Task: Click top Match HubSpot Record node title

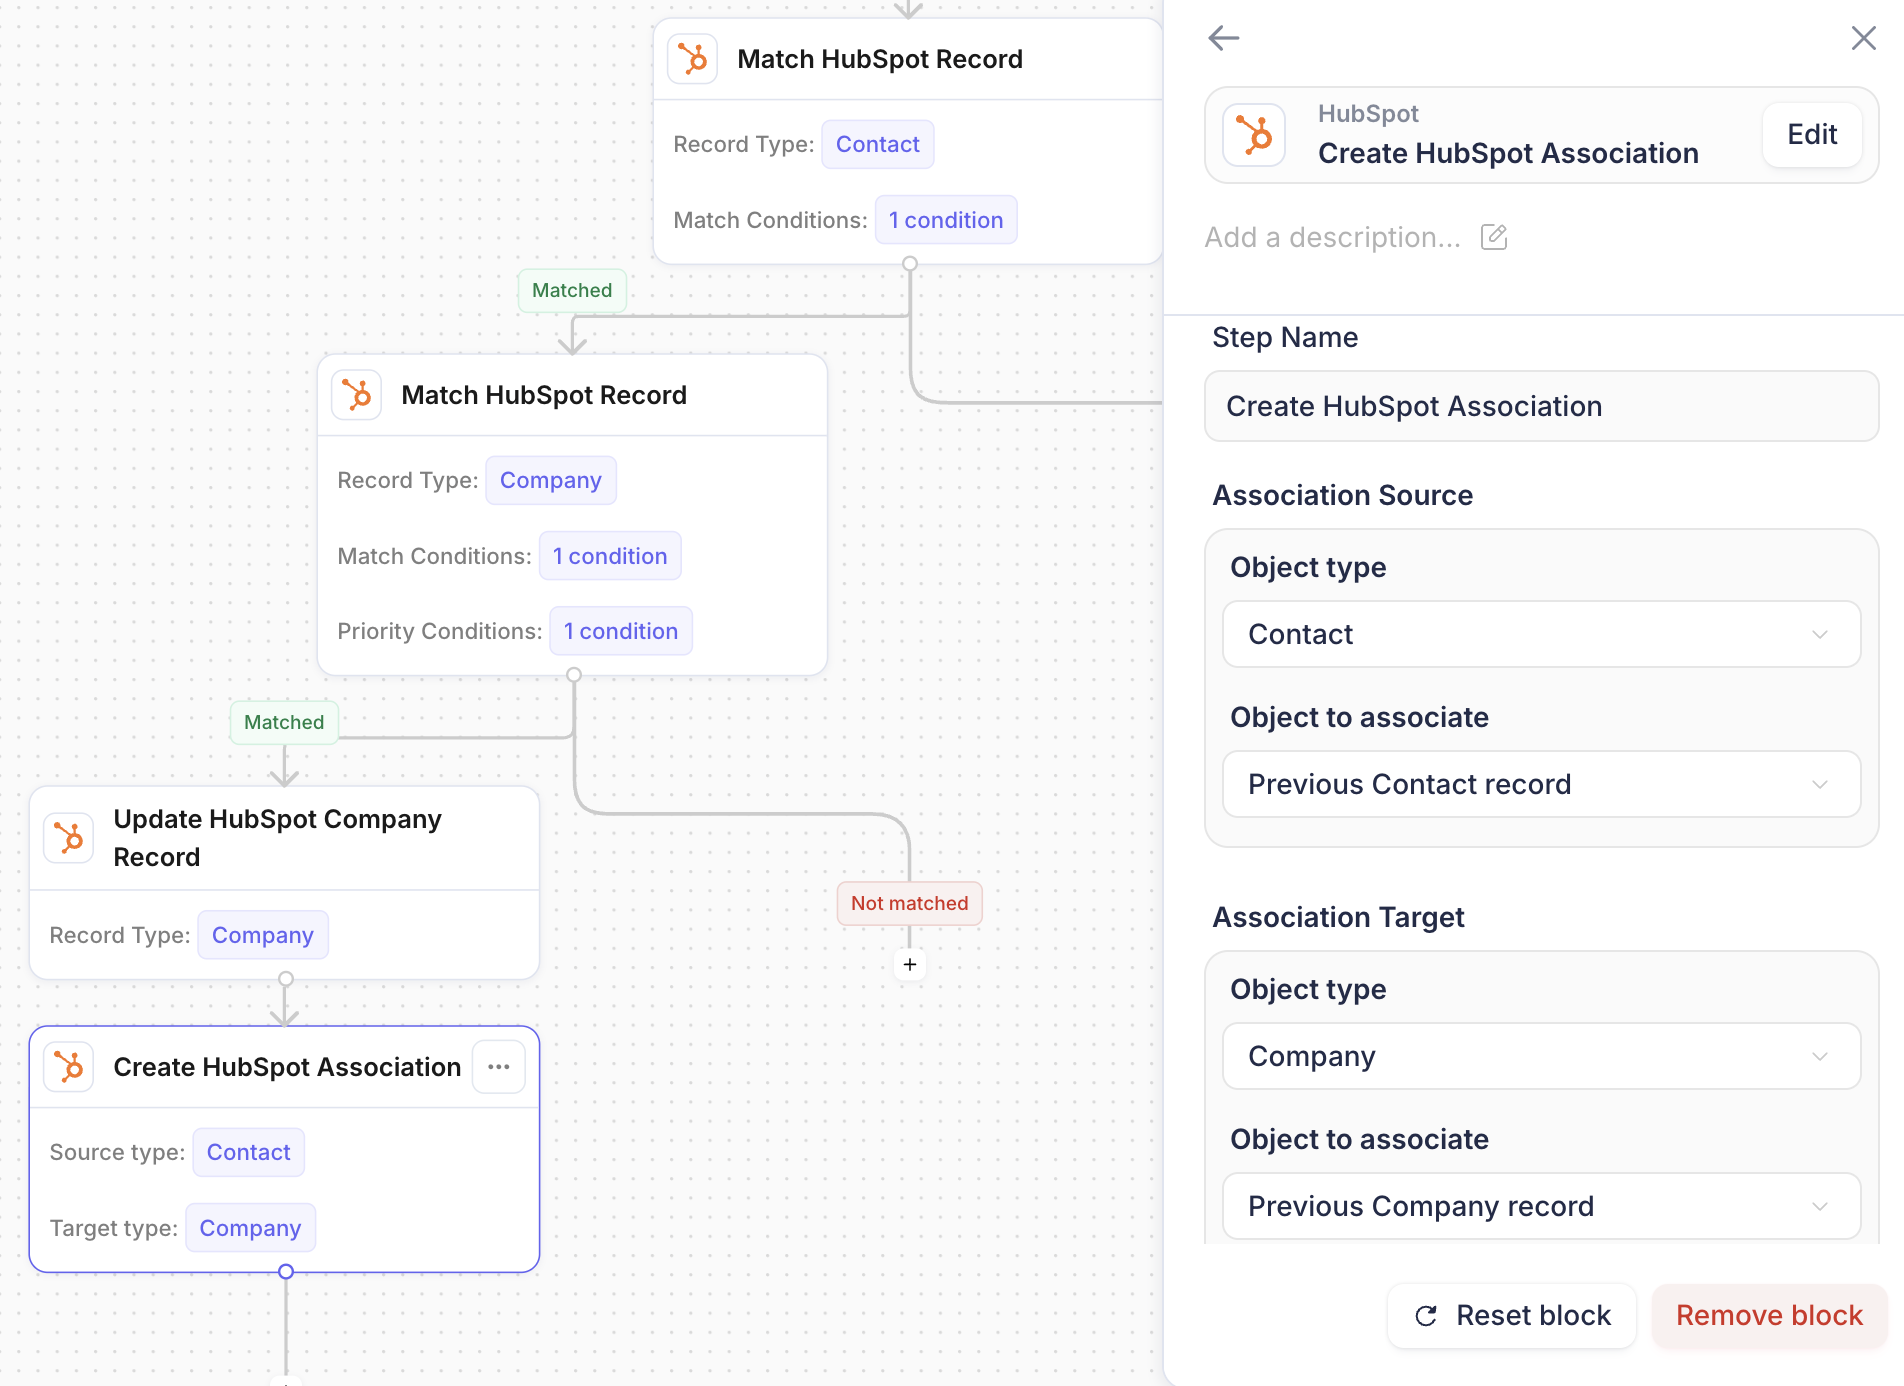Action: pyautogui.click(x=880, y=59)
